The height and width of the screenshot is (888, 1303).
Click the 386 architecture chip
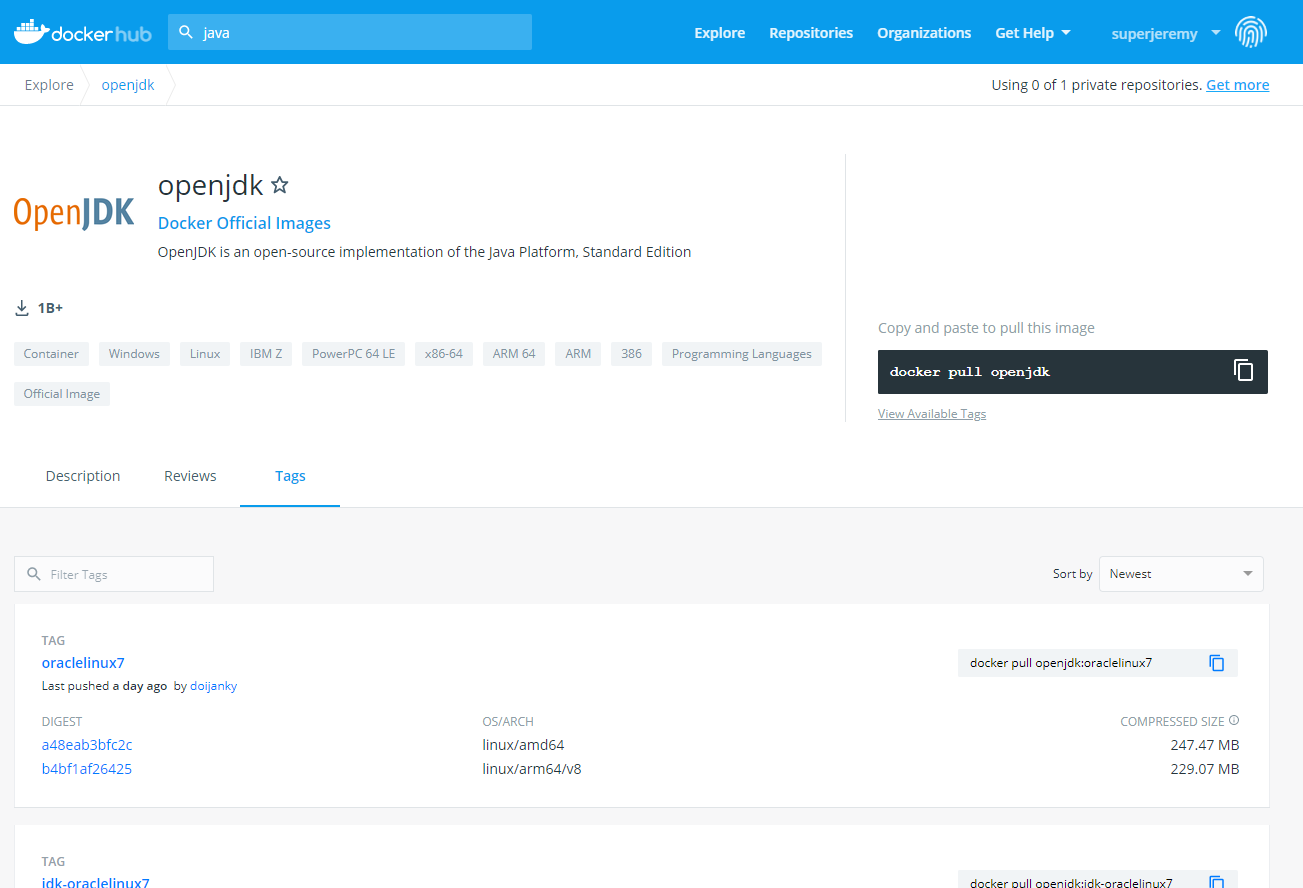coord(631,354)
